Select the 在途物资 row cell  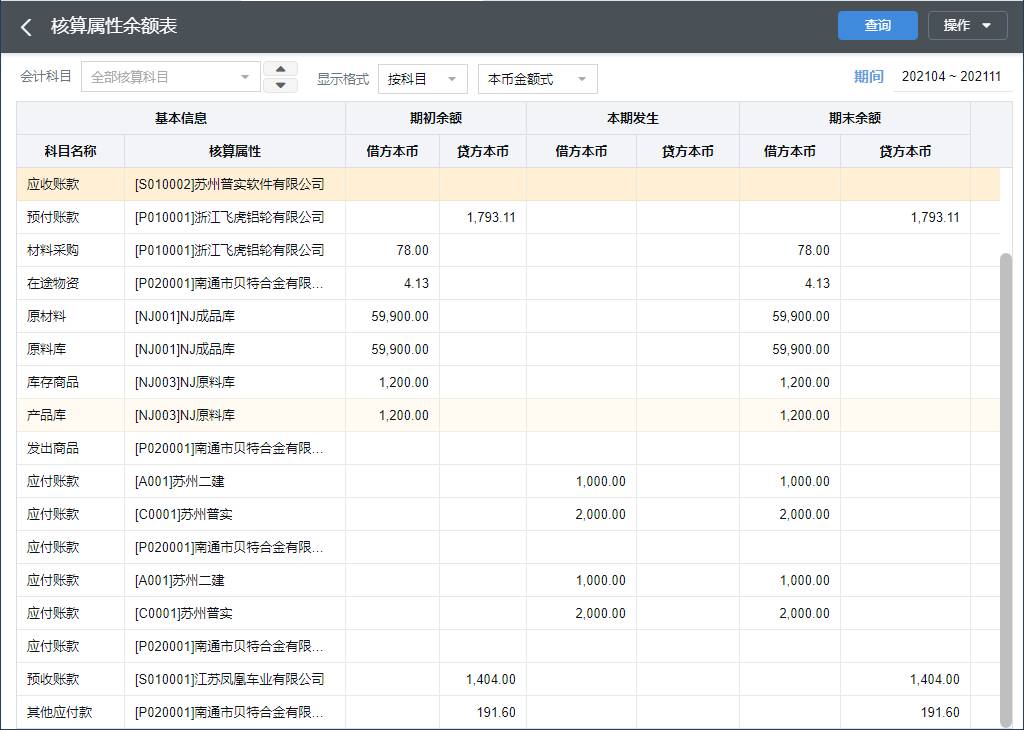point(71,283)
